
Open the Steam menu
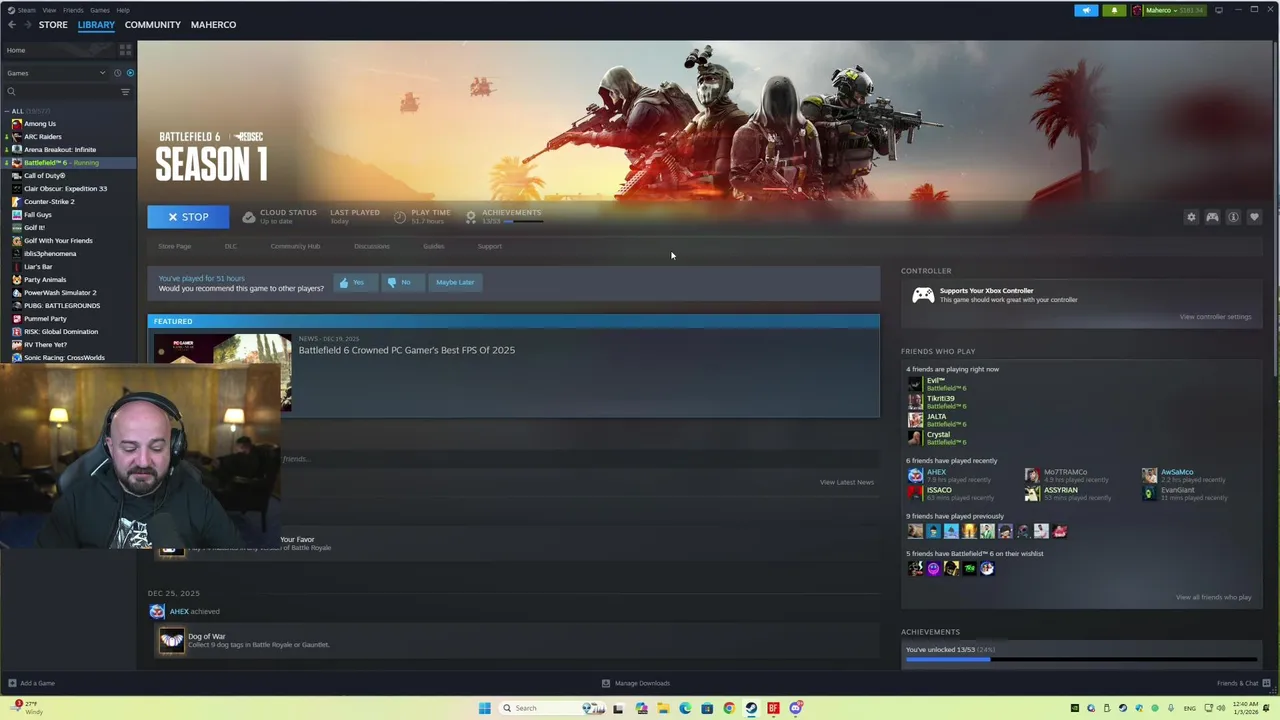coord(28,10)
